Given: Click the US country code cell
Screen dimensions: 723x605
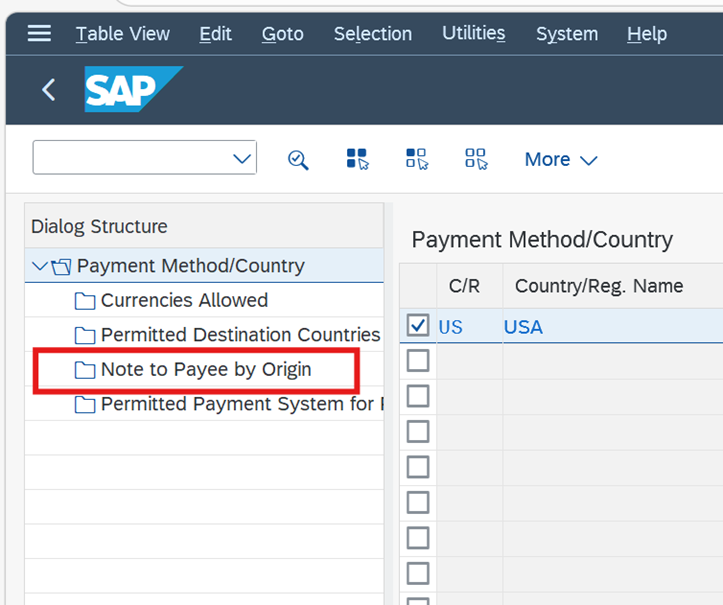Looking at the screenshot, I should click(x=469, y=326).
